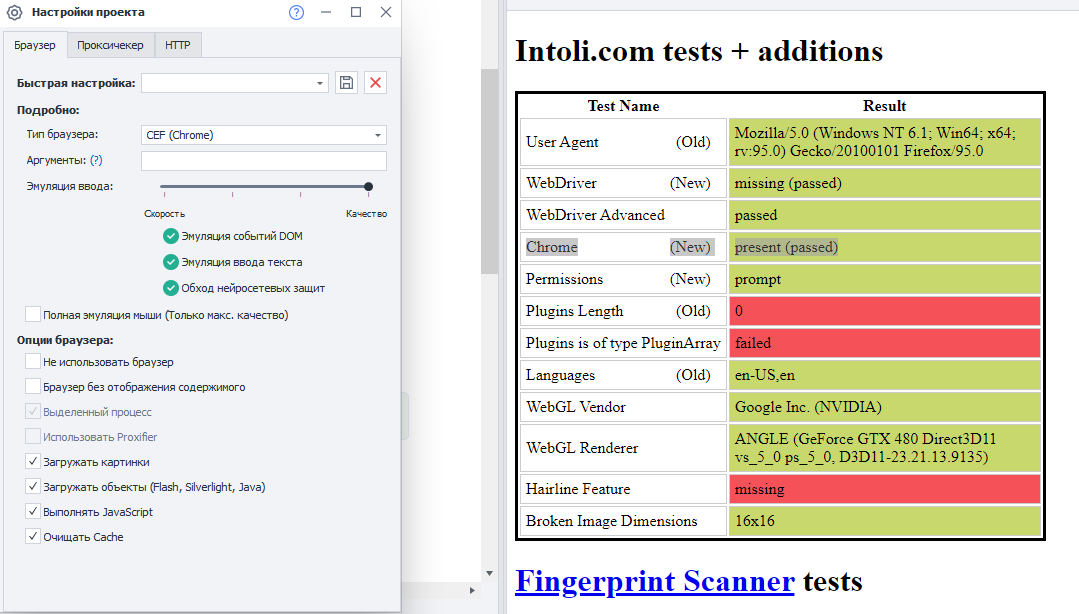Click the scroll down arrow in the middle pane
The height and width of the screenshot is (614, 1079).
[x=489, y=573]
